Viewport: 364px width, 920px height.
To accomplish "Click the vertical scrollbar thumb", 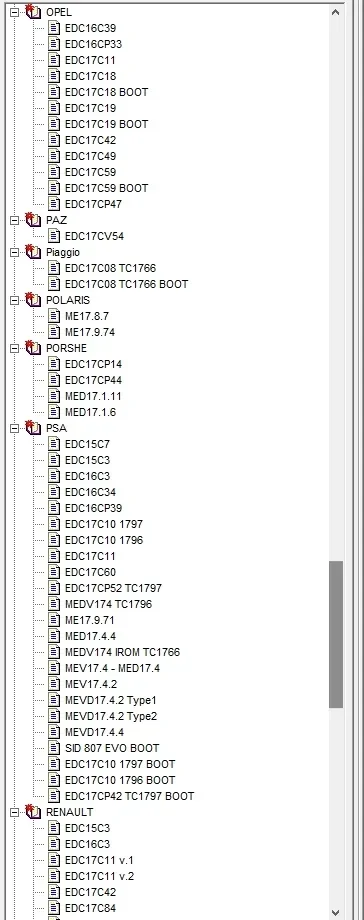I will pyautogui.click(x=336, y=634).
